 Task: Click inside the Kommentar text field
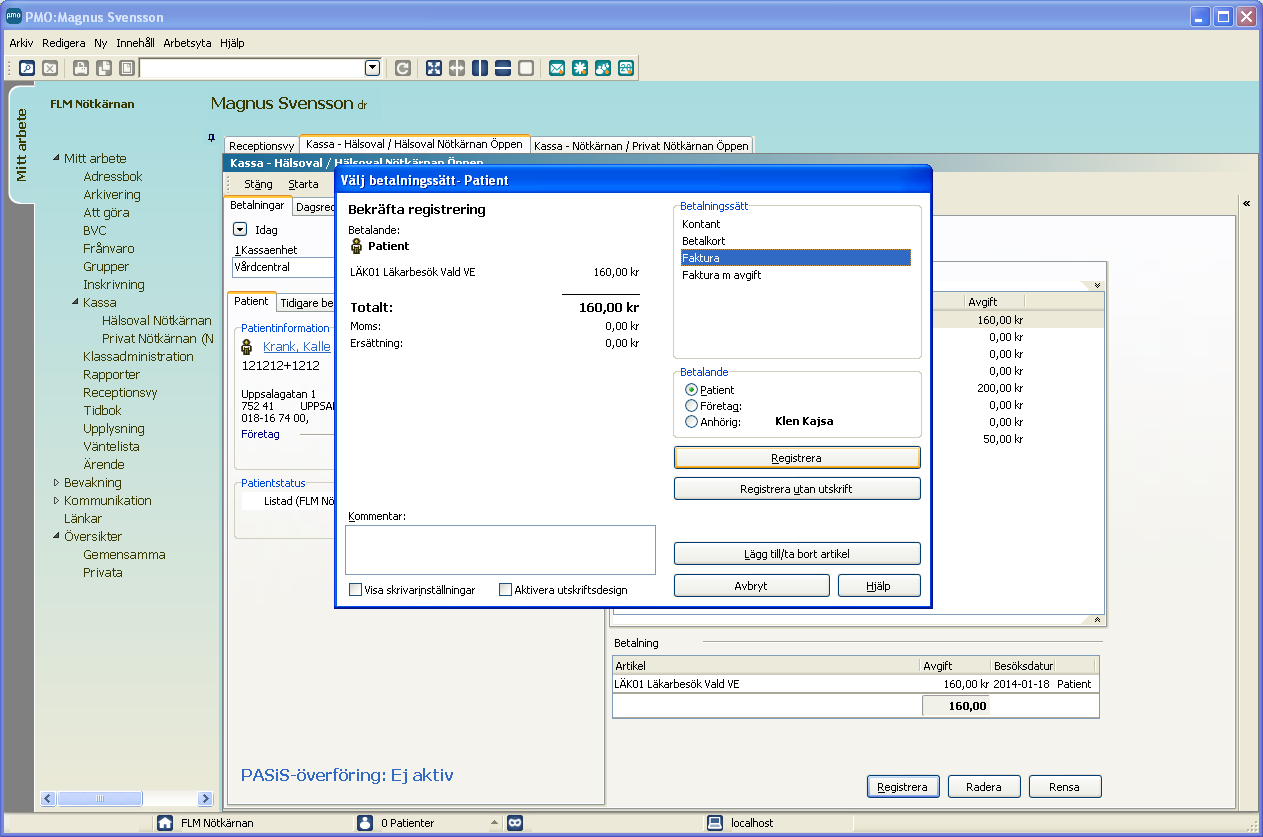pos(500,550)
